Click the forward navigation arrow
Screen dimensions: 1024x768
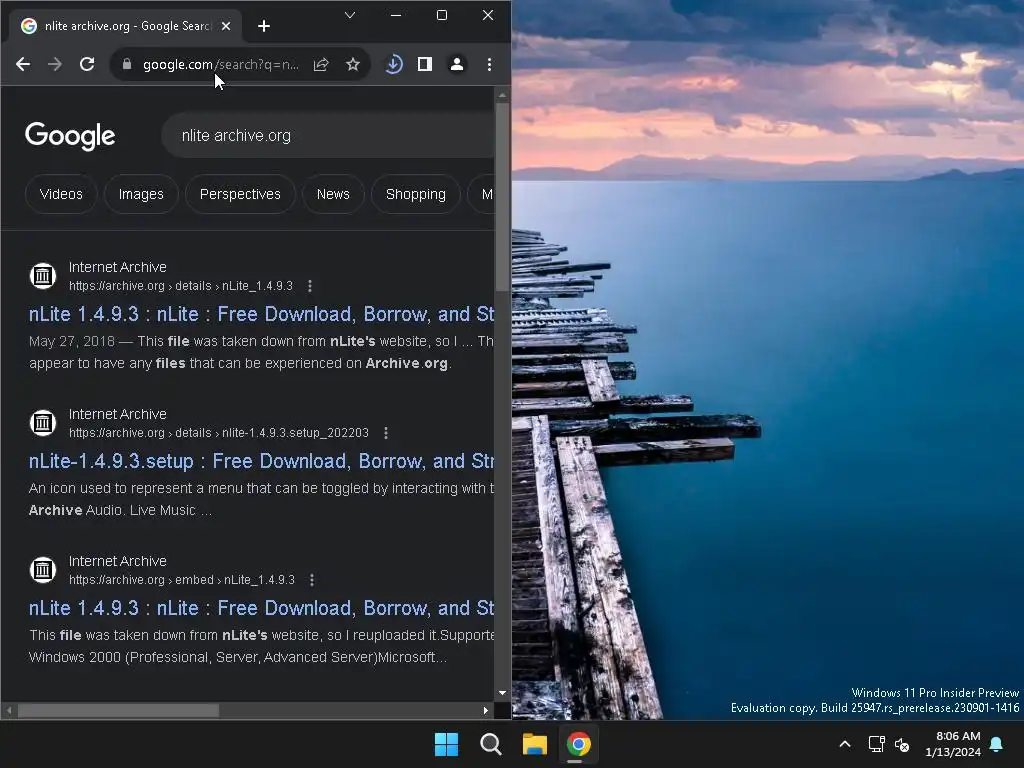click(x=55, y=64)
